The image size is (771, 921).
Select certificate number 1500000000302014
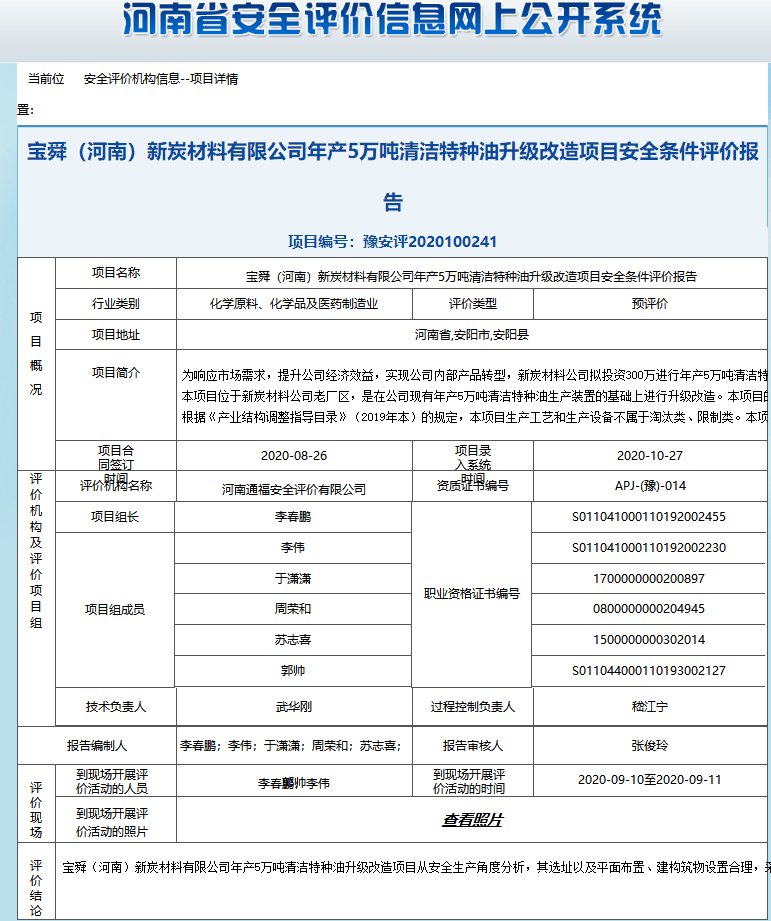click(649, 640)
